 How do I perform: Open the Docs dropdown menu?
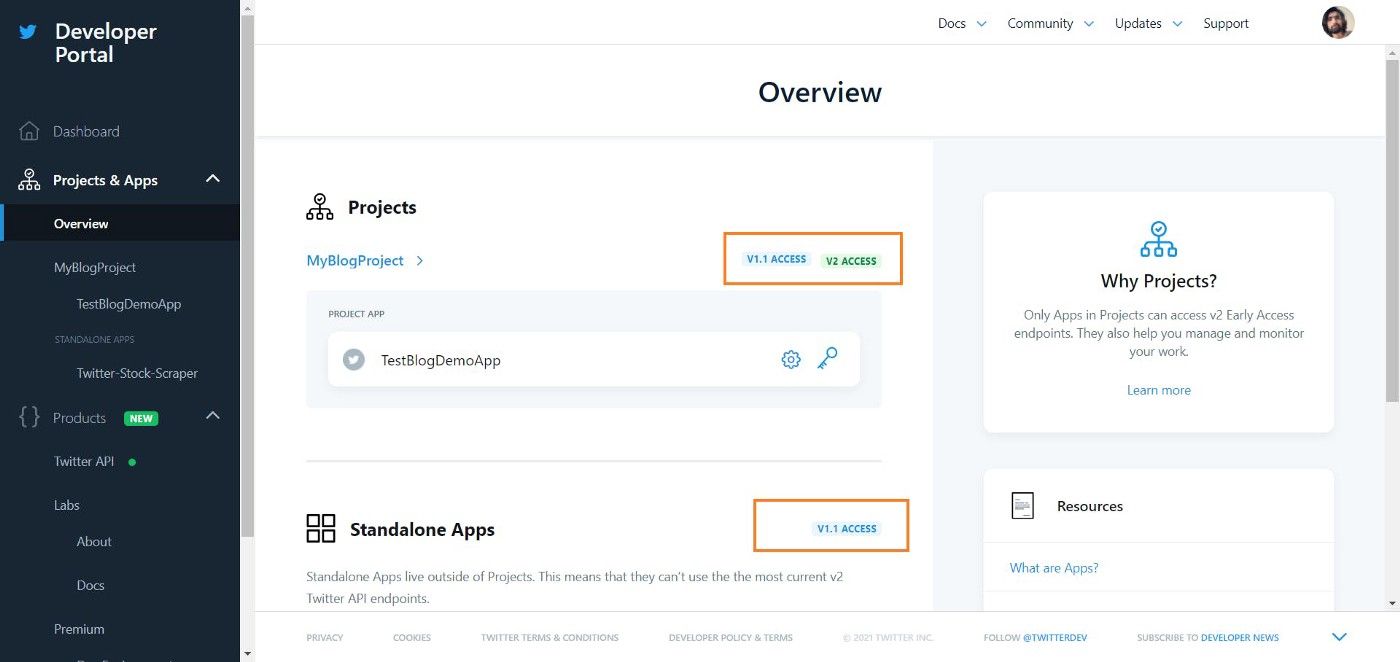point(962,23)
